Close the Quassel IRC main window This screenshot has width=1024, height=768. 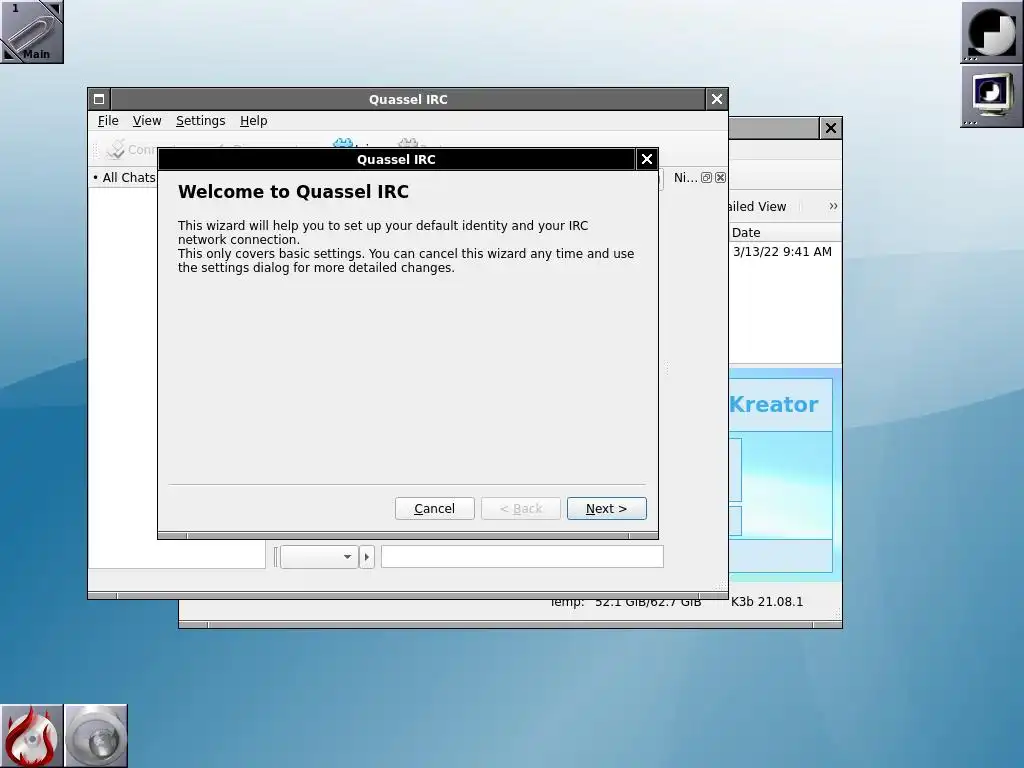pos(716,99)
